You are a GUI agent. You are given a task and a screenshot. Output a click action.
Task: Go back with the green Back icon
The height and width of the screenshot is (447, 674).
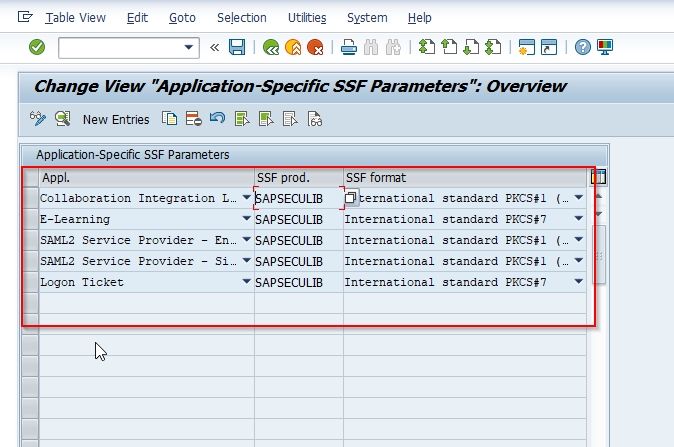click(271, 47)
